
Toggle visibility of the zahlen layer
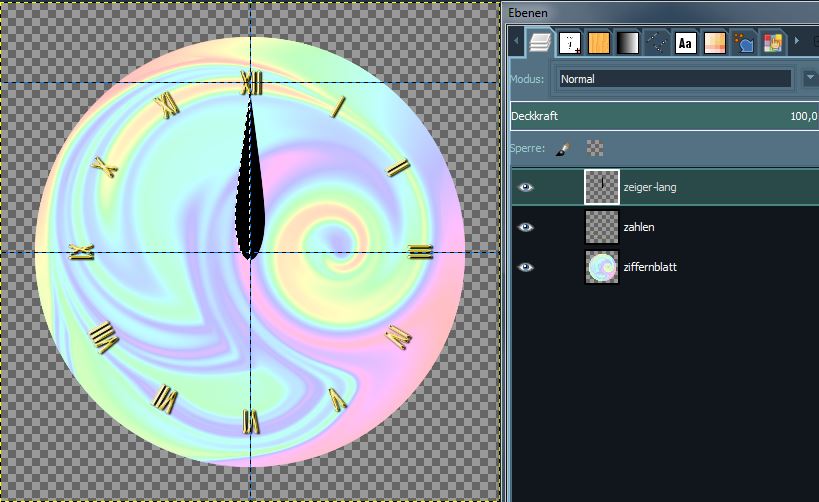[526, 227]
